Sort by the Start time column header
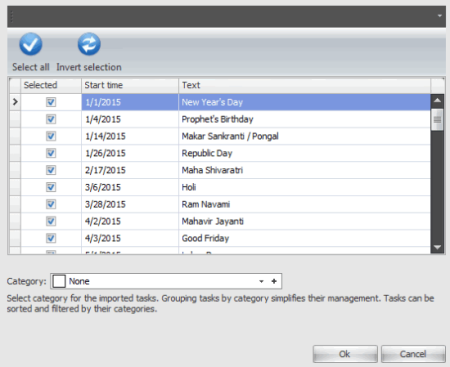Viewport: 450px width, 367px height. pyautogui.click(x=130, y=85)
